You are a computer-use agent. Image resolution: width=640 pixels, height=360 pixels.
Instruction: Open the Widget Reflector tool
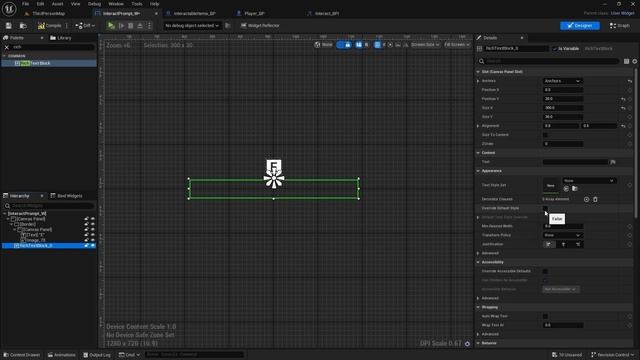pyautogui.click(x=260, y=26)
